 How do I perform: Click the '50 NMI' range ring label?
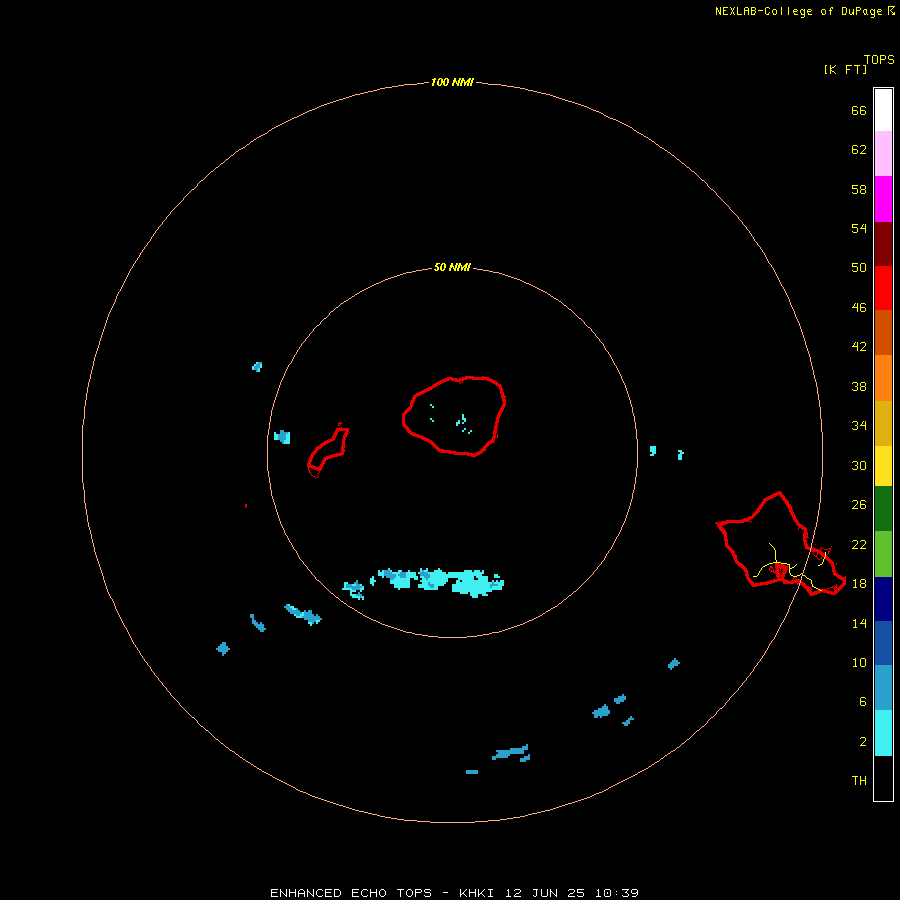click(452, 267)
